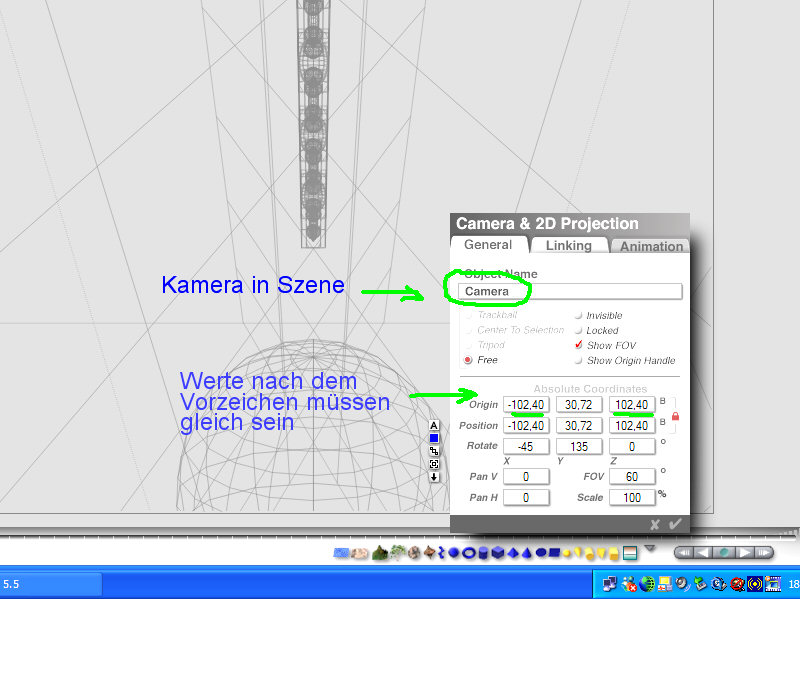Enable the Invisible option
The height and width of the screenshot is (684, 800).
[x=579, y=315]
